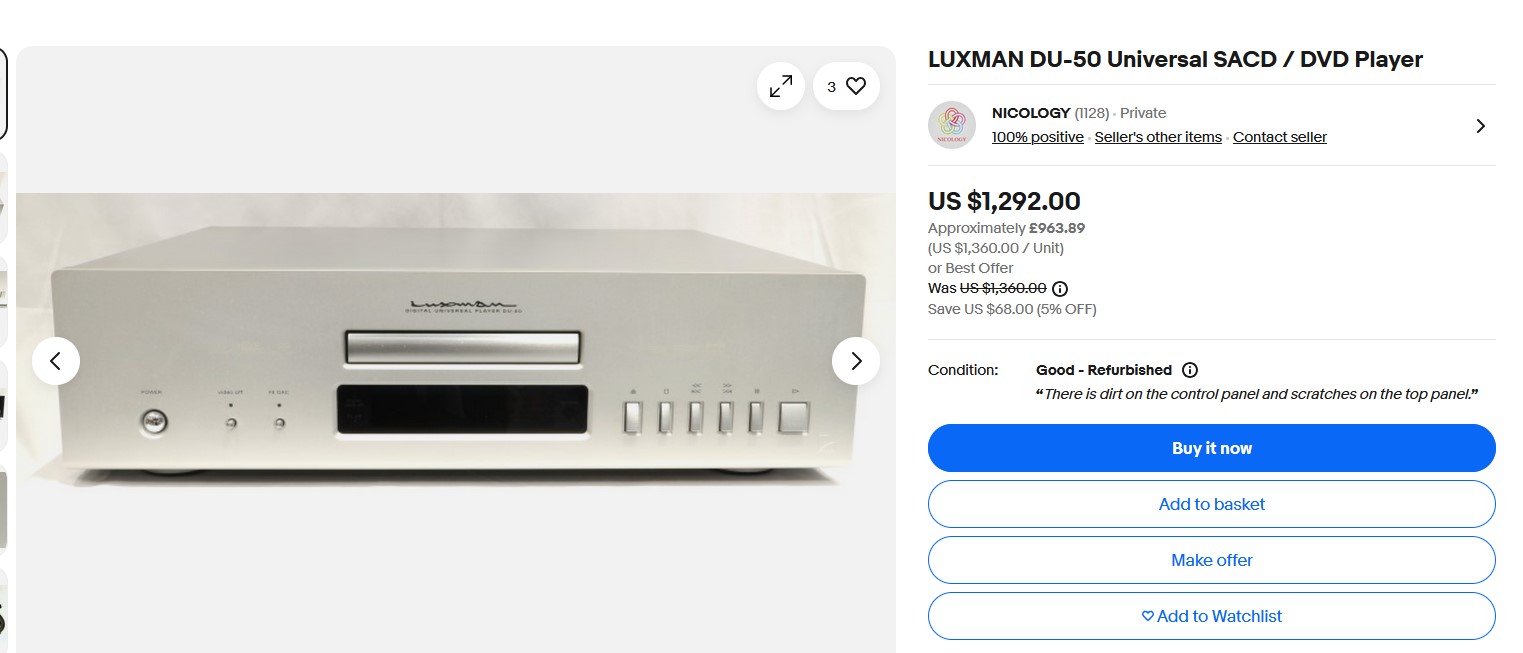Open info icon beside the Was price
The width and height of the screenshot is (1523, 653).
coord(1060,289)
